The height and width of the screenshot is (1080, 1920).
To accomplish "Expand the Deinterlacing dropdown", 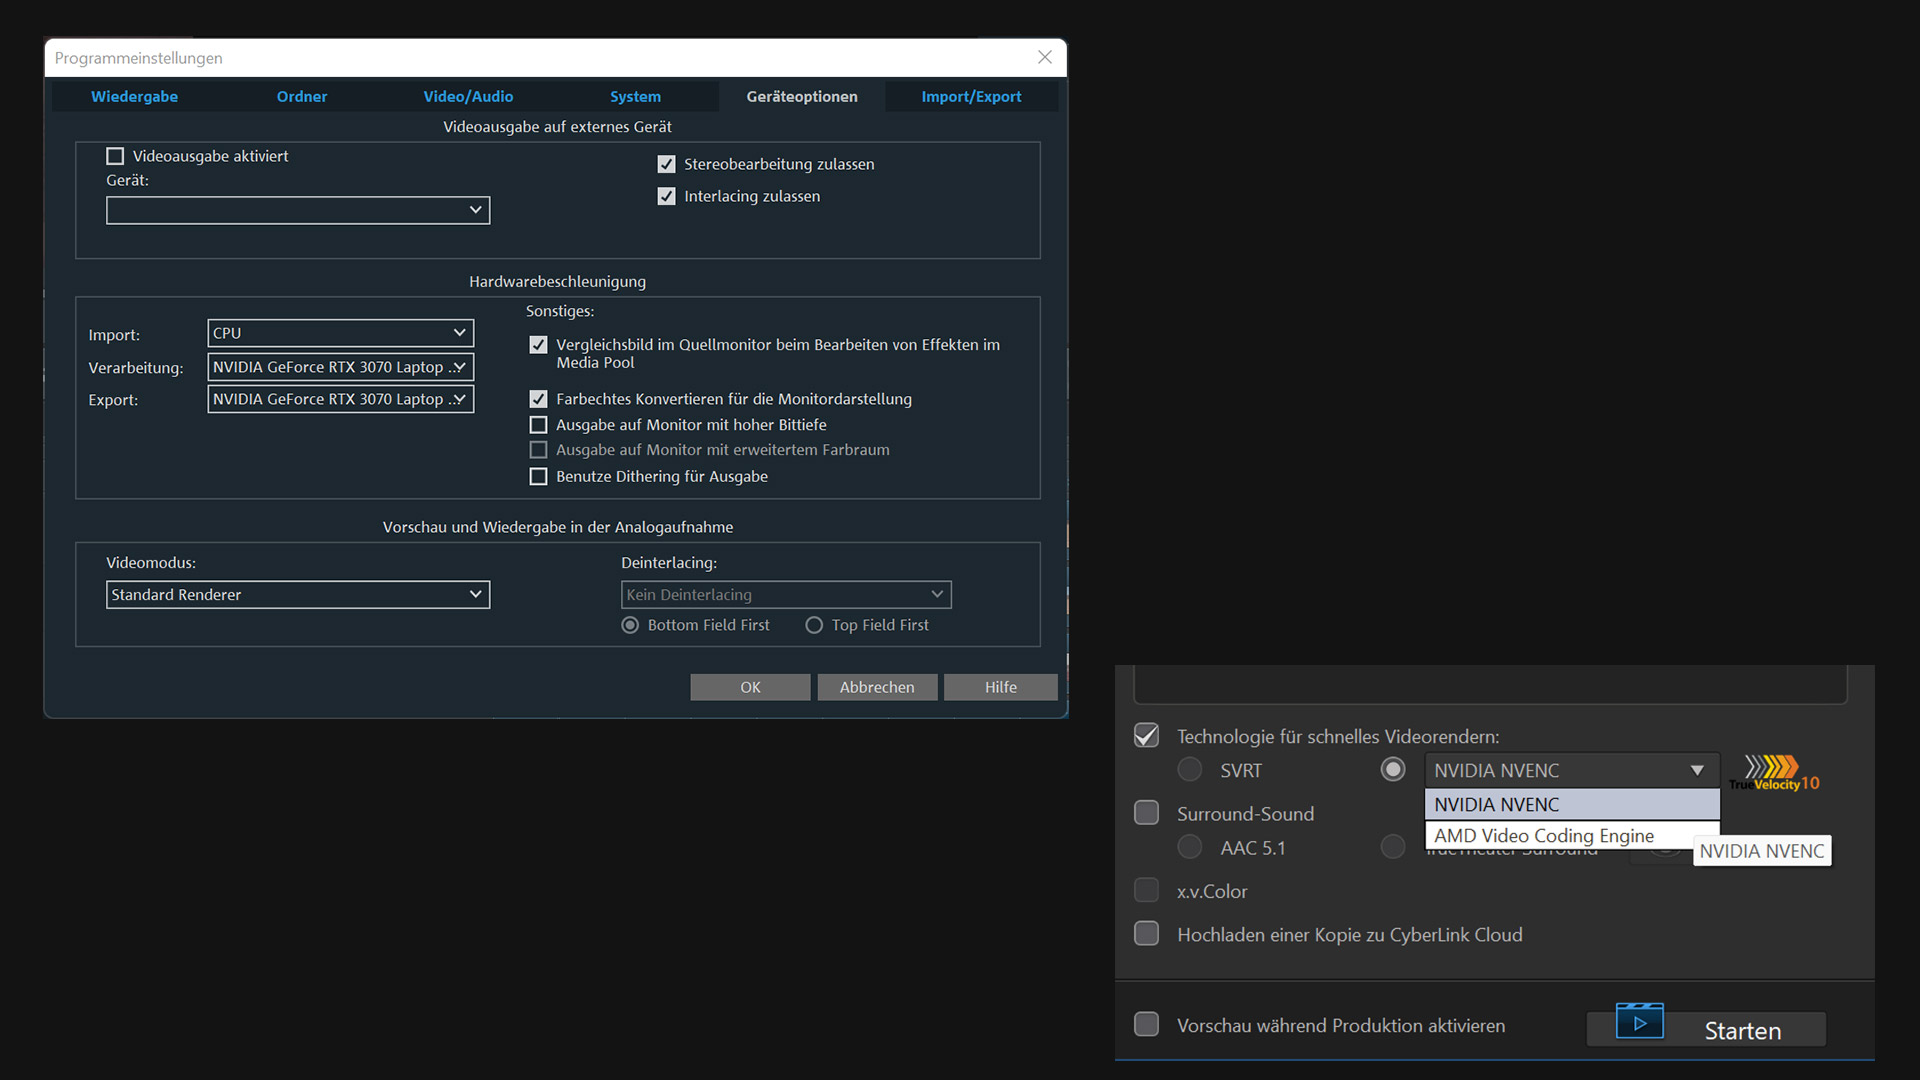I will [x=936, y=594].
